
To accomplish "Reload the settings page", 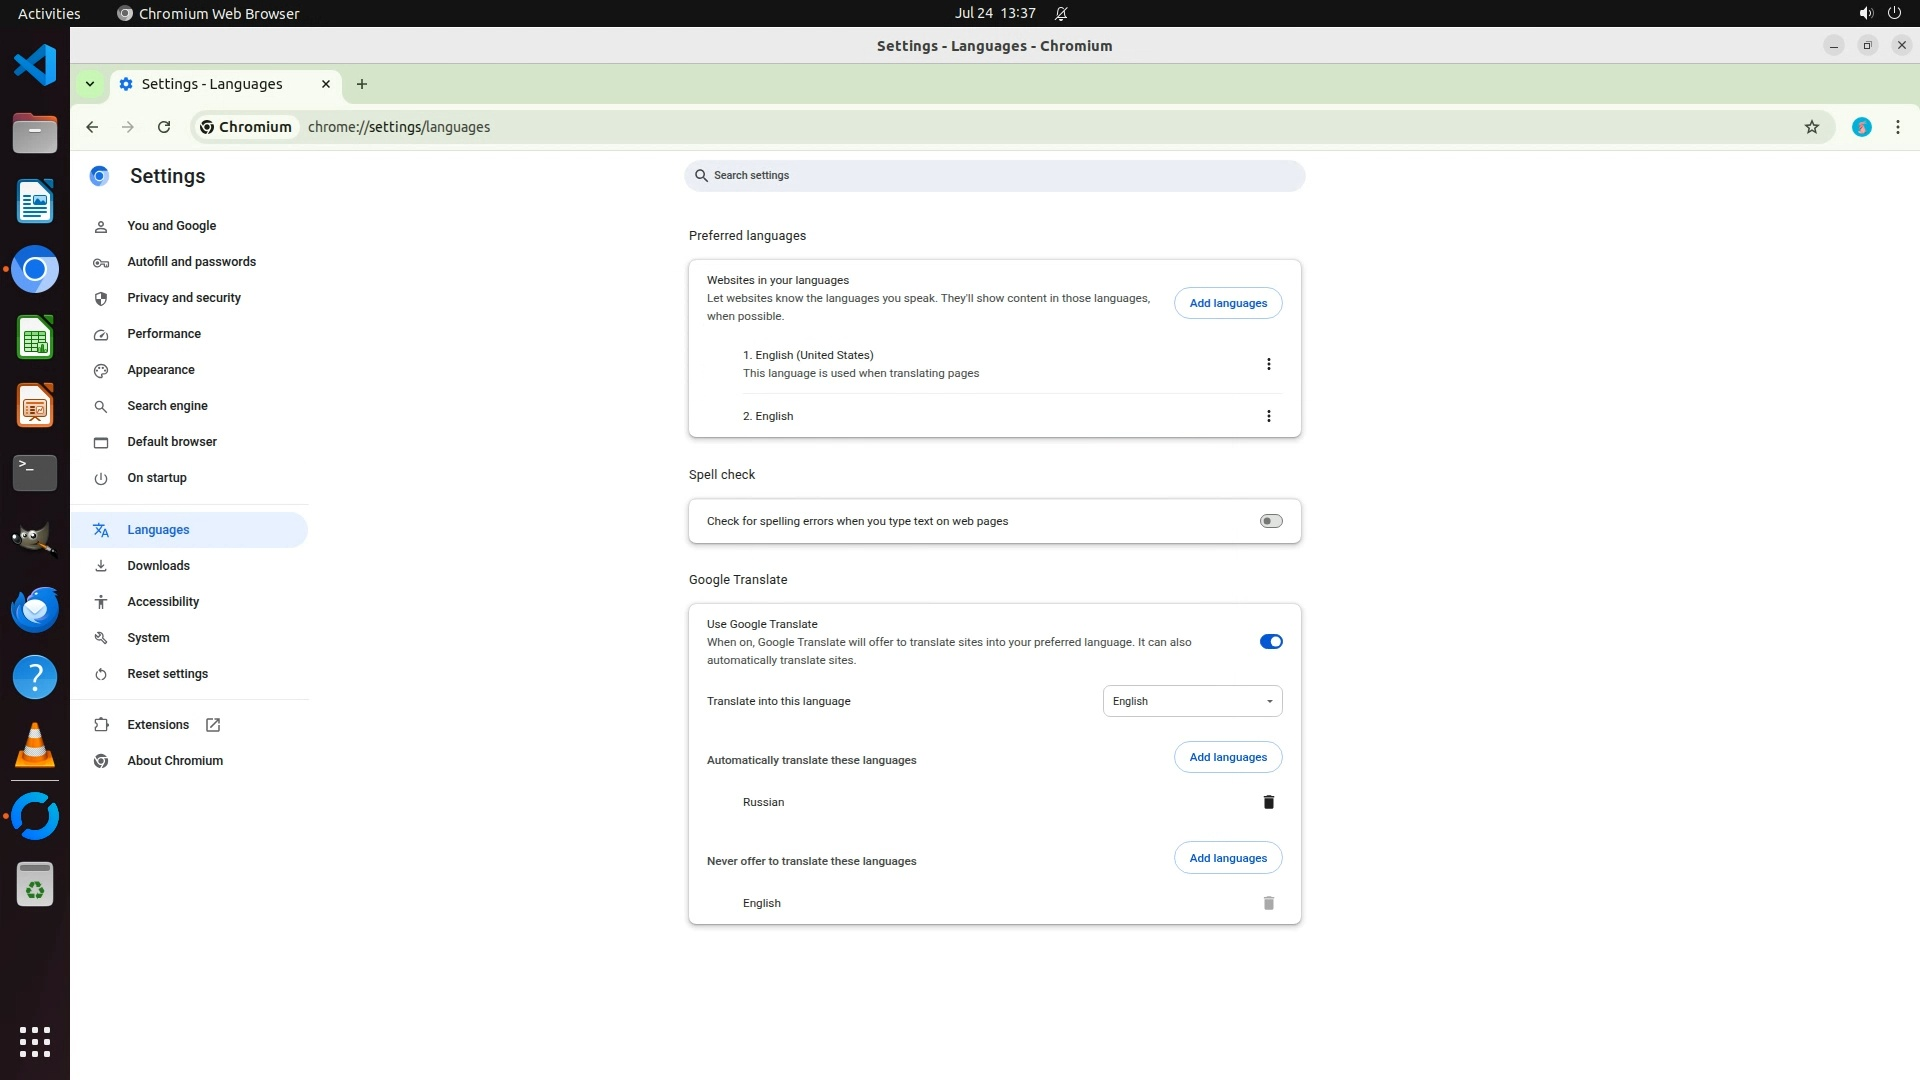I will tap(164, 127).
